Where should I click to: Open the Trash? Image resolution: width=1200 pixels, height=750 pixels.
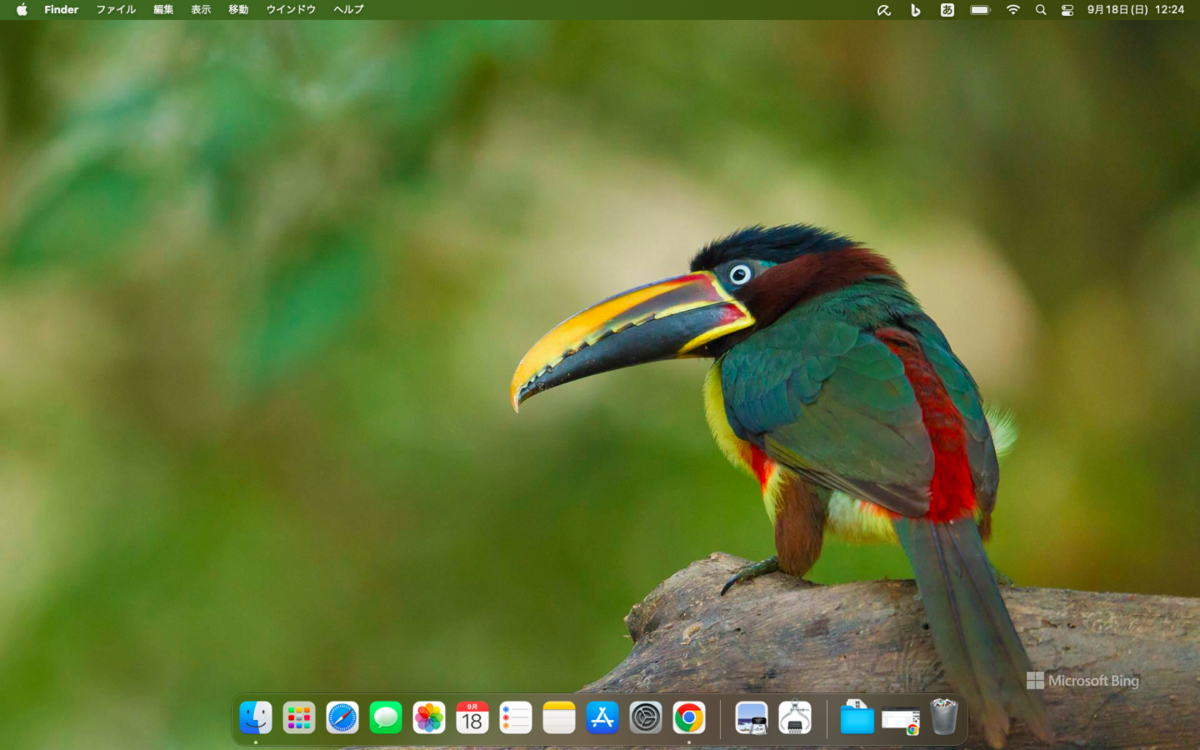pyautogui.click(x=944, y=717)
